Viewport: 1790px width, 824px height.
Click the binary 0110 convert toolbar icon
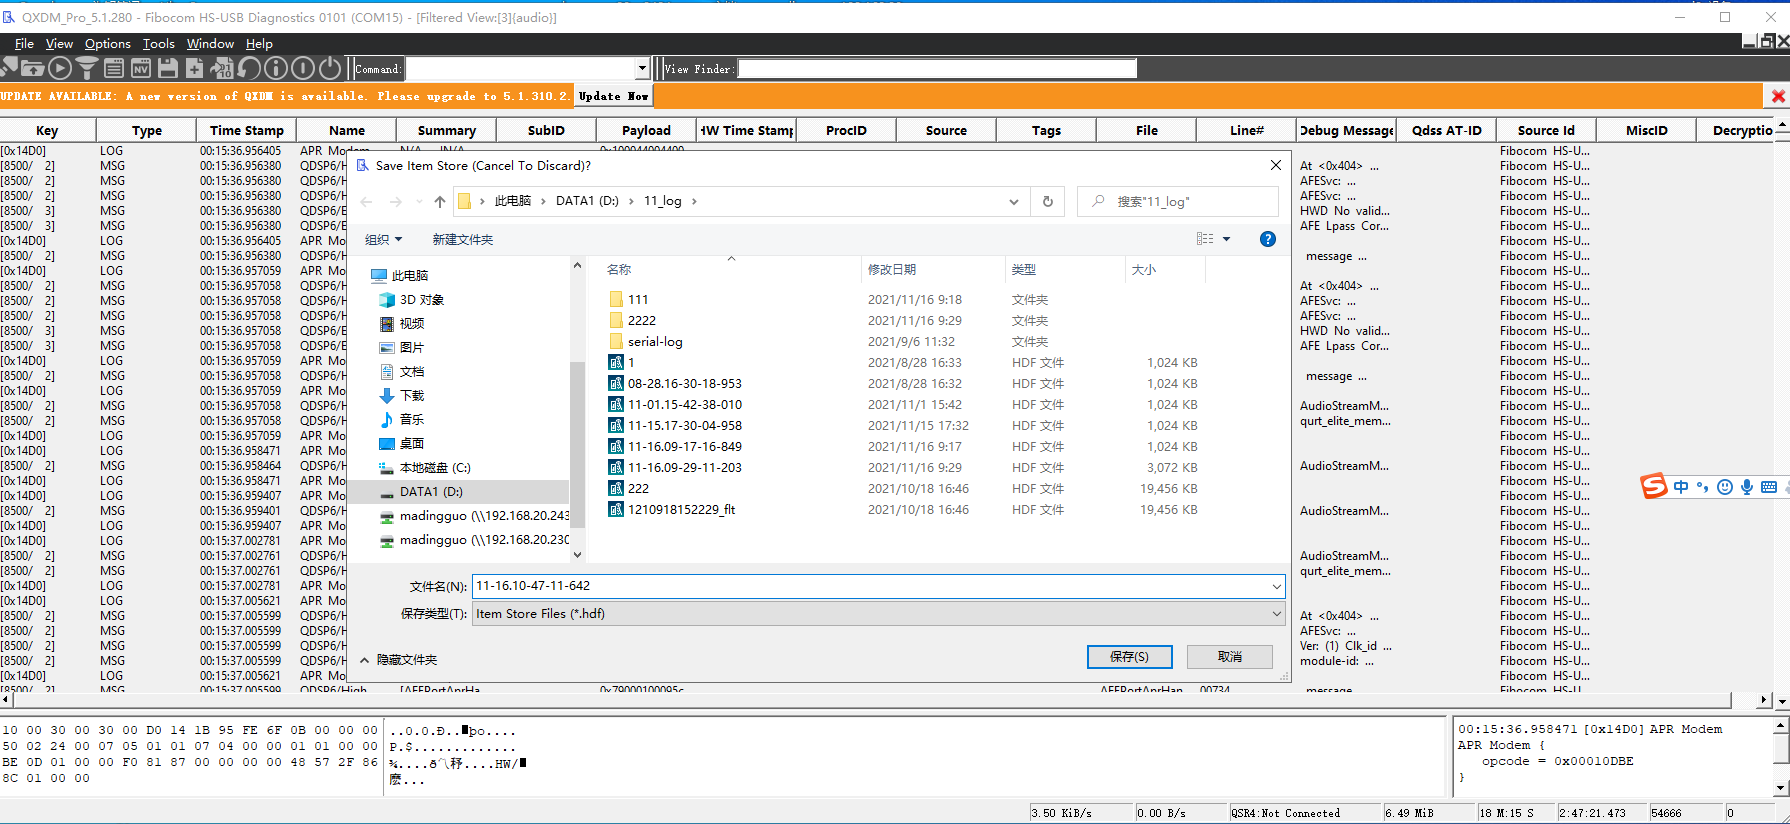pos(222,68)
